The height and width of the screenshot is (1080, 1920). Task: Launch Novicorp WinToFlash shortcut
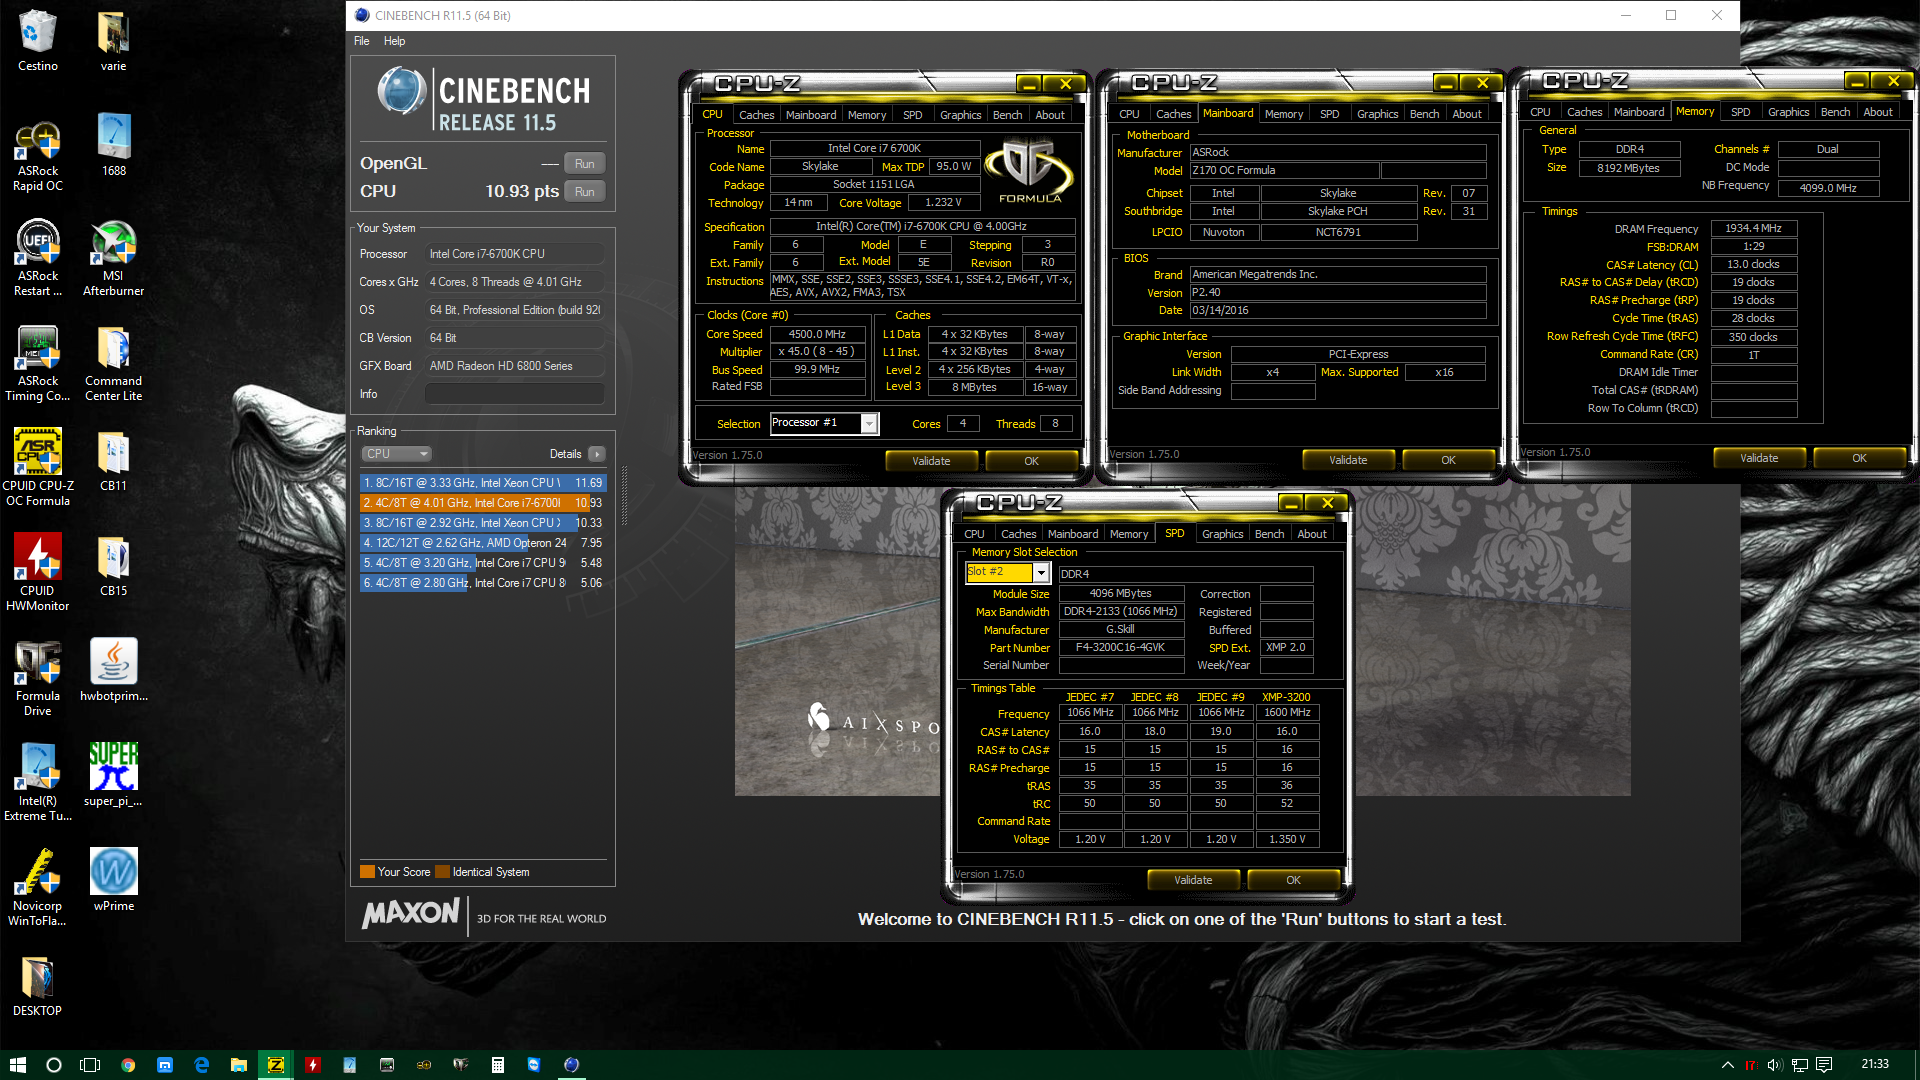[x=37, y=888]
